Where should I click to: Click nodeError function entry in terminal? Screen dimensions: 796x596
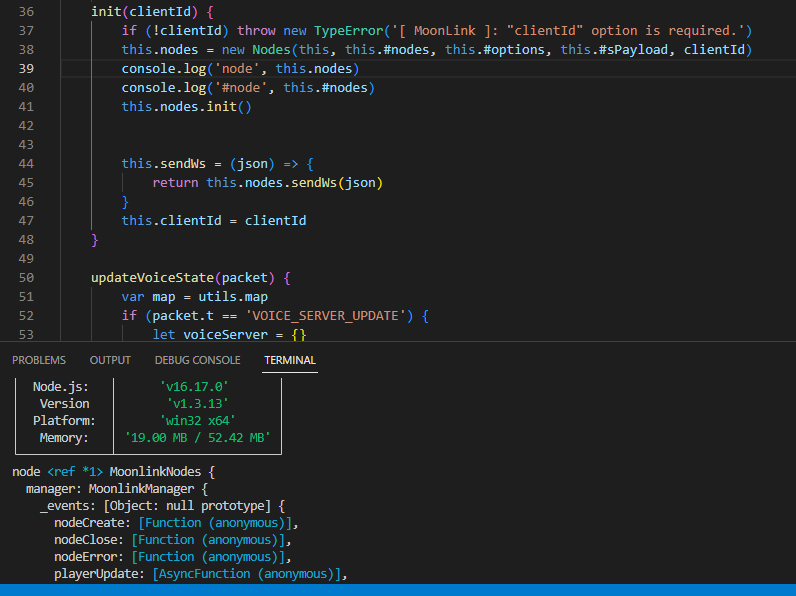pyautogui.click(x=173, y=557)
